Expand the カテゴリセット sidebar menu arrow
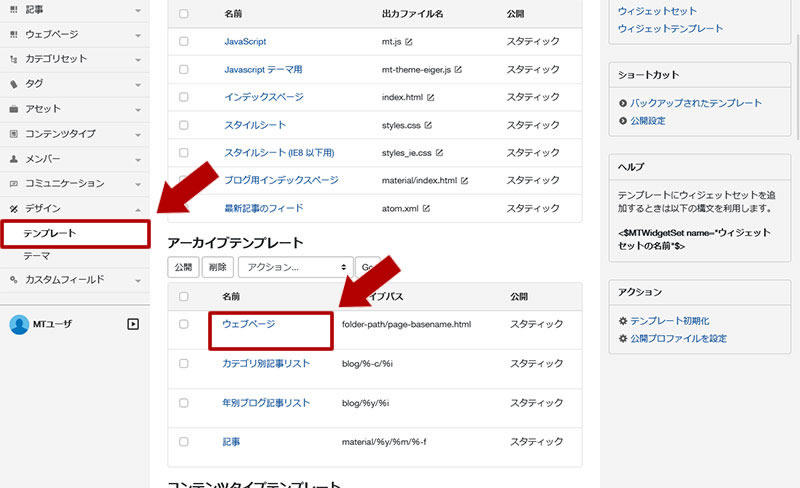 [x=138, y=60]
